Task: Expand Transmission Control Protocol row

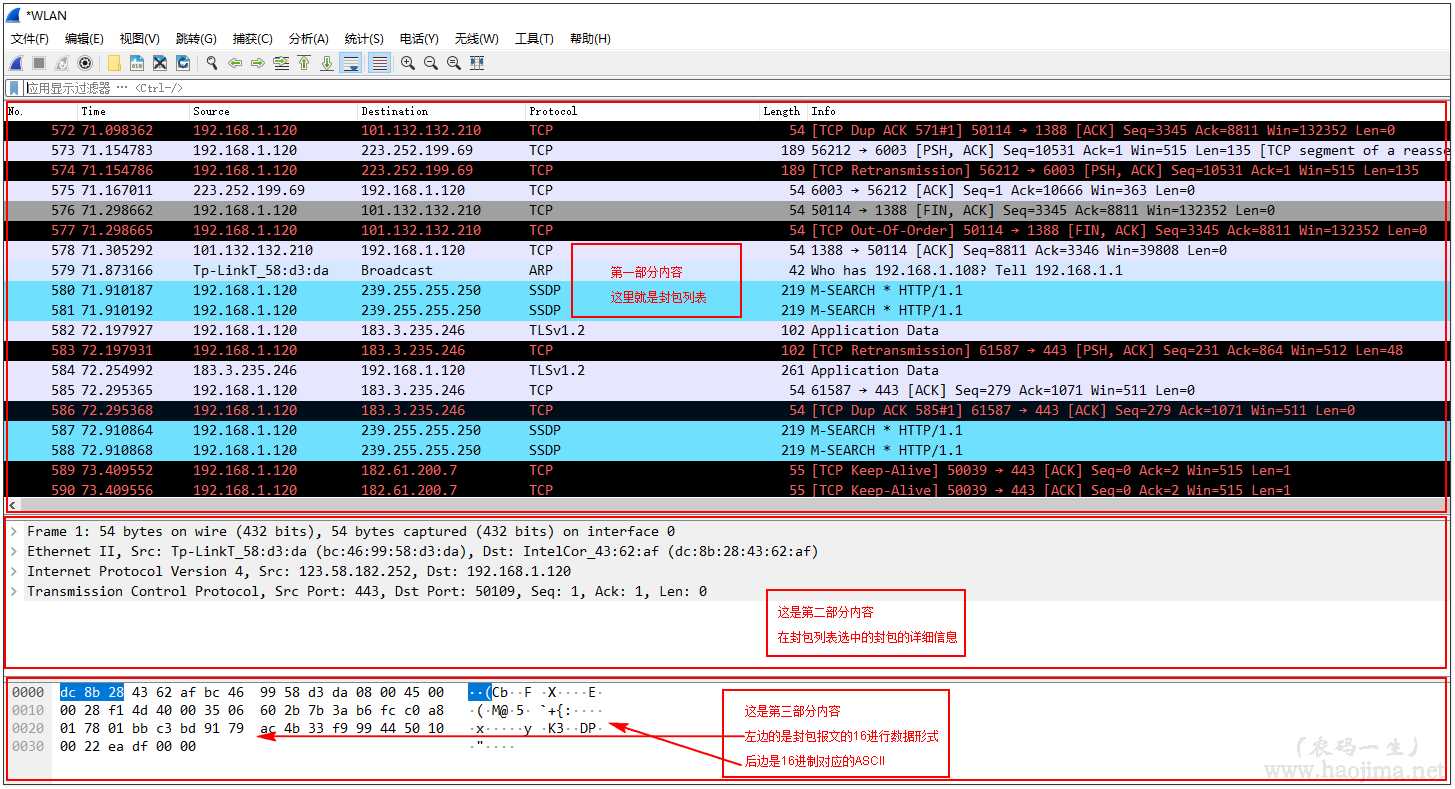Action: click(x=14, y=591)
